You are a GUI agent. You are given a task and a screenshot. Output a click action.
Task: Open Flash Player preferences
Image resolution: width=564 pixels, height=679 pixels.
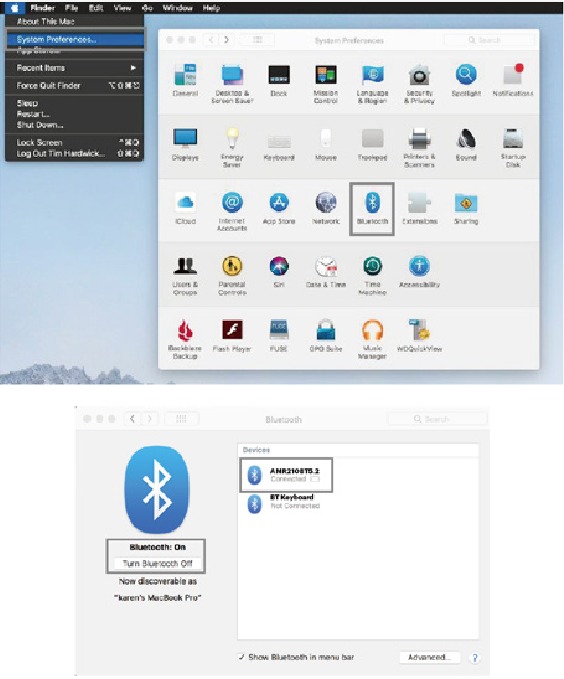232,336
